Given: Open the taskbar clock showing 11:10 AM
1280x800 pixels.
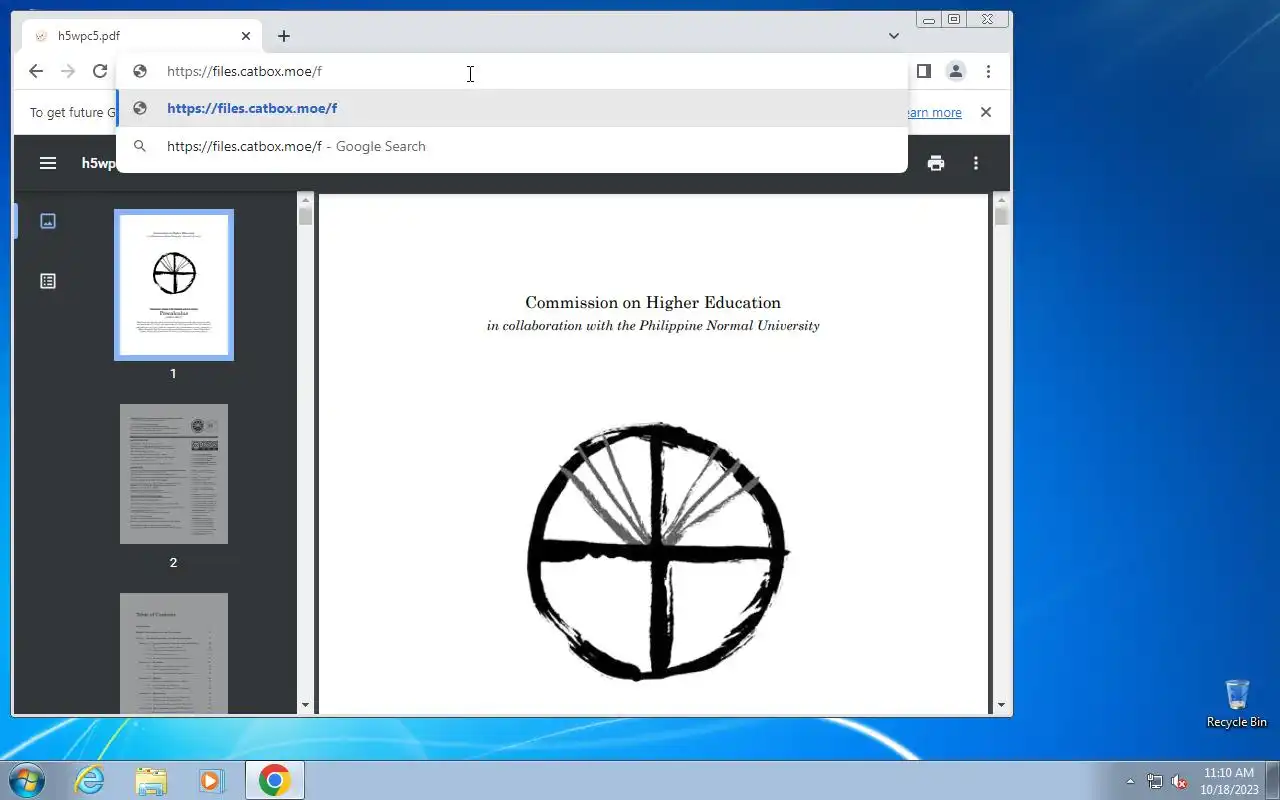Looking at the screenshot, I should [x=1229, y=781].
